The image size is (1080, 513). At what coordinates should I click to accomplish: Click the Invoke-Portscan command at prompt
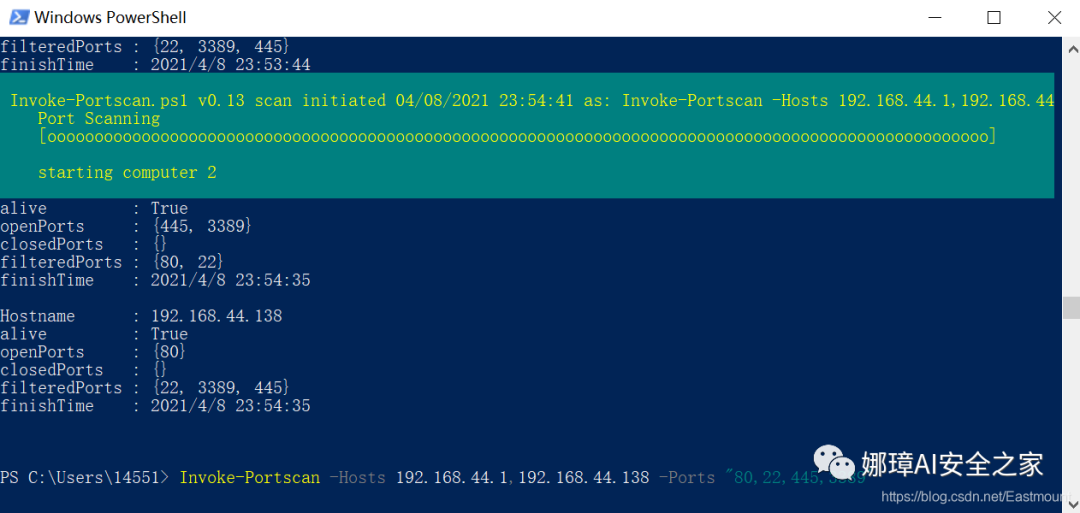(x=249, y=477)
